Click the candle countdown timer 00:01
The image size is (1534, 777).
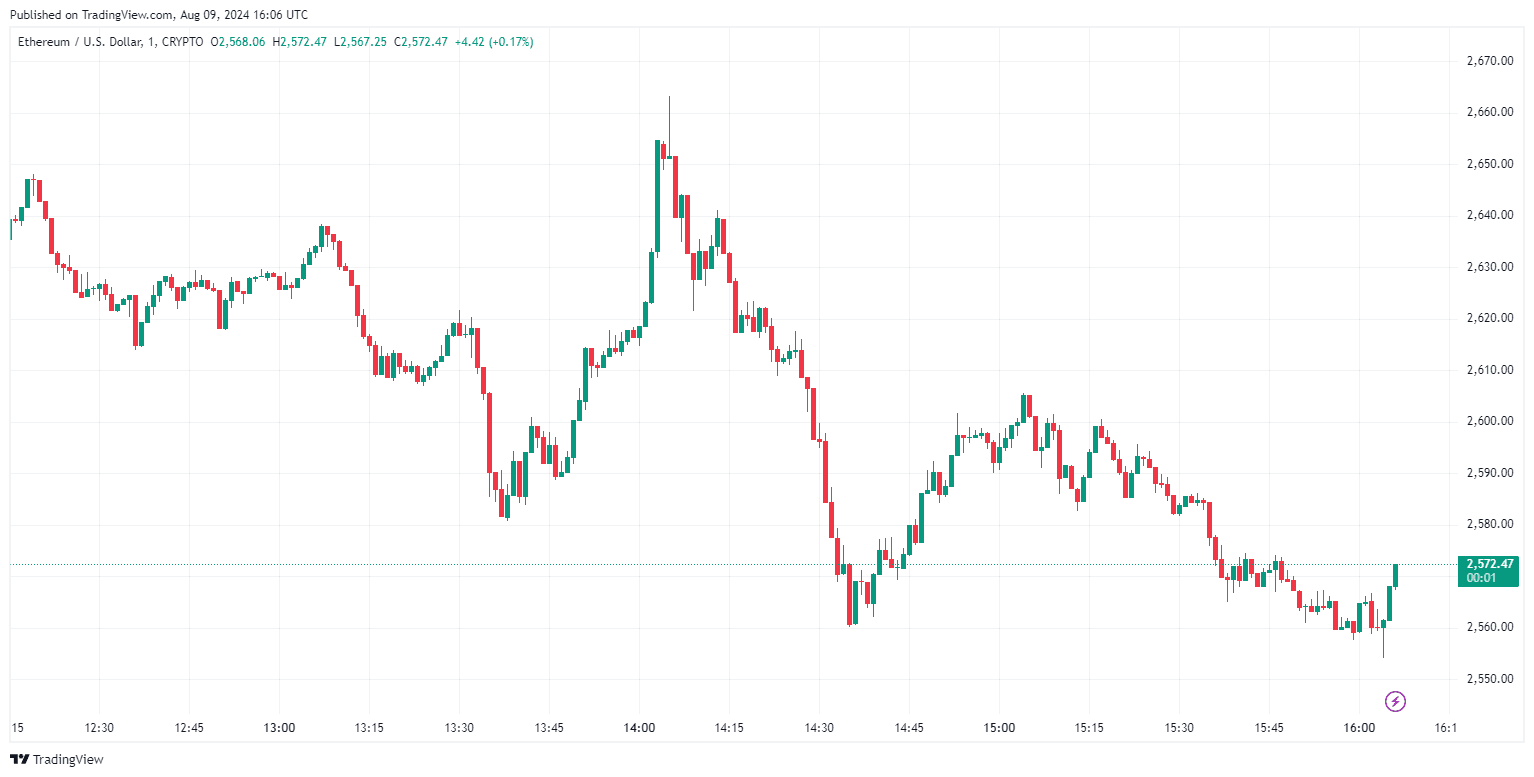click(x=1480, y=578)
